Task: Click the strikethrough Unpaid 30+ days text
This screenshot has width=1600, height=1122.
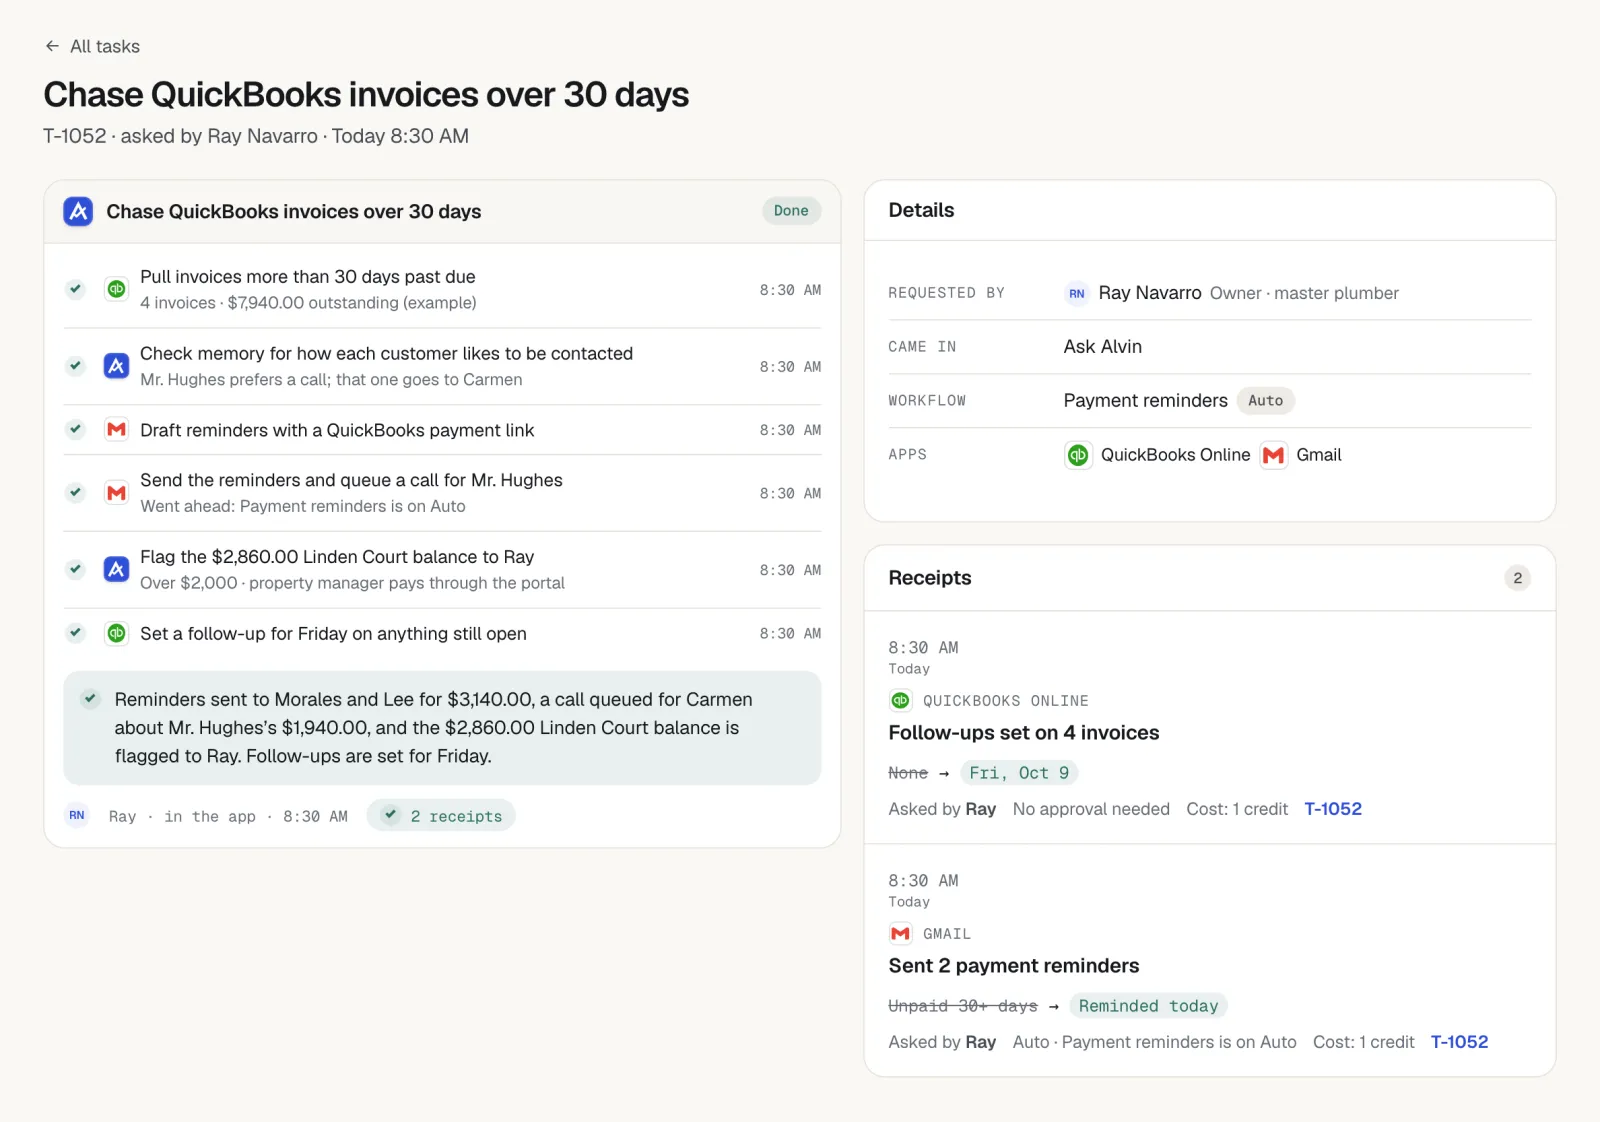Action: [x=962, y=1006]
